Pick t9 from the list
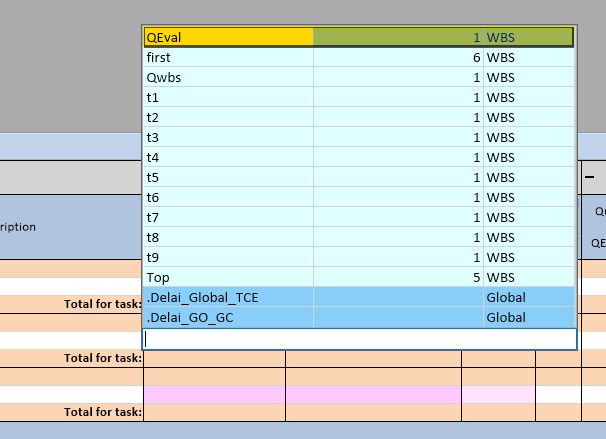This screenshot has height=439, width=606. [228, 257]
